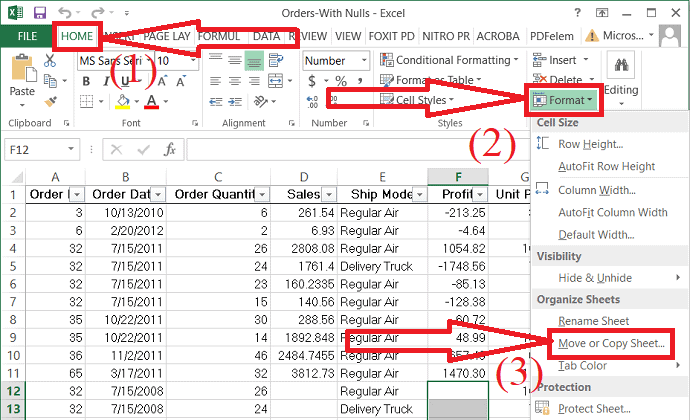The image size is (690, 420).
Task: Apply the red Font Color
Action: [151, 102]
